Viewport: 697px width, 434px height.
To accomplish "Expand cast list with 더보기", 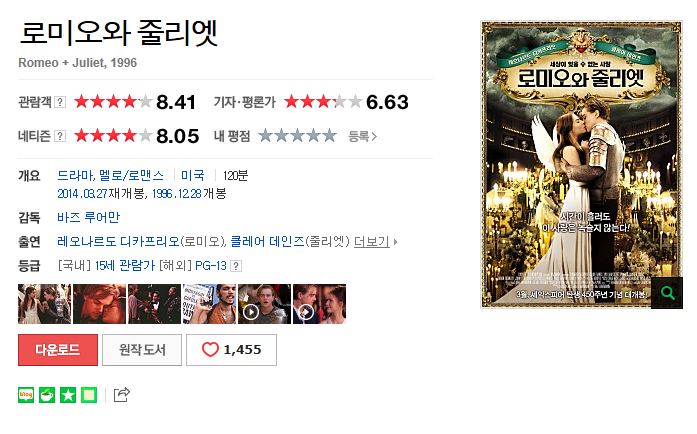I will (375, 242).
